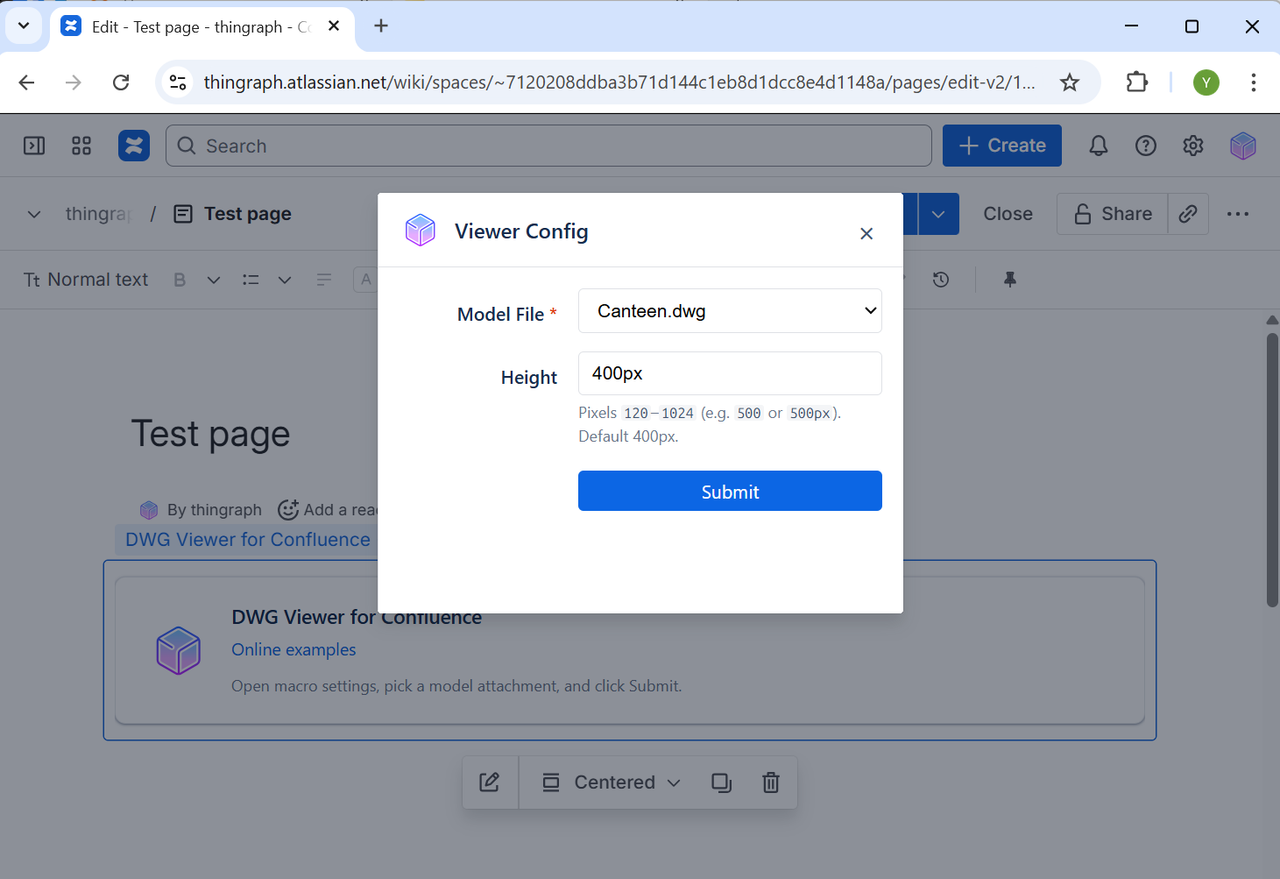The height and width of the screenshot is (879, 1280).
Task: Open the app switcher grid icon
Action: click(82, 146)
